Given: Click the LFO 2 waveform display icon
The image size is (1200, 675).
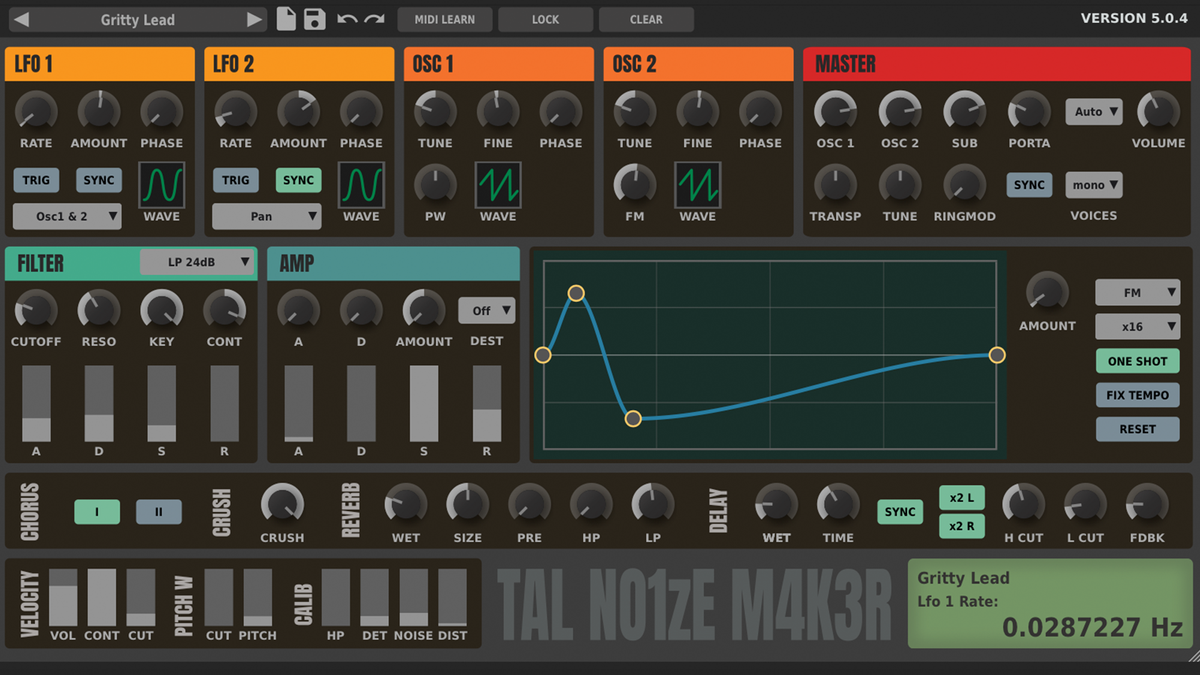Looking at the screenshot, I should [x=362, y=185].
